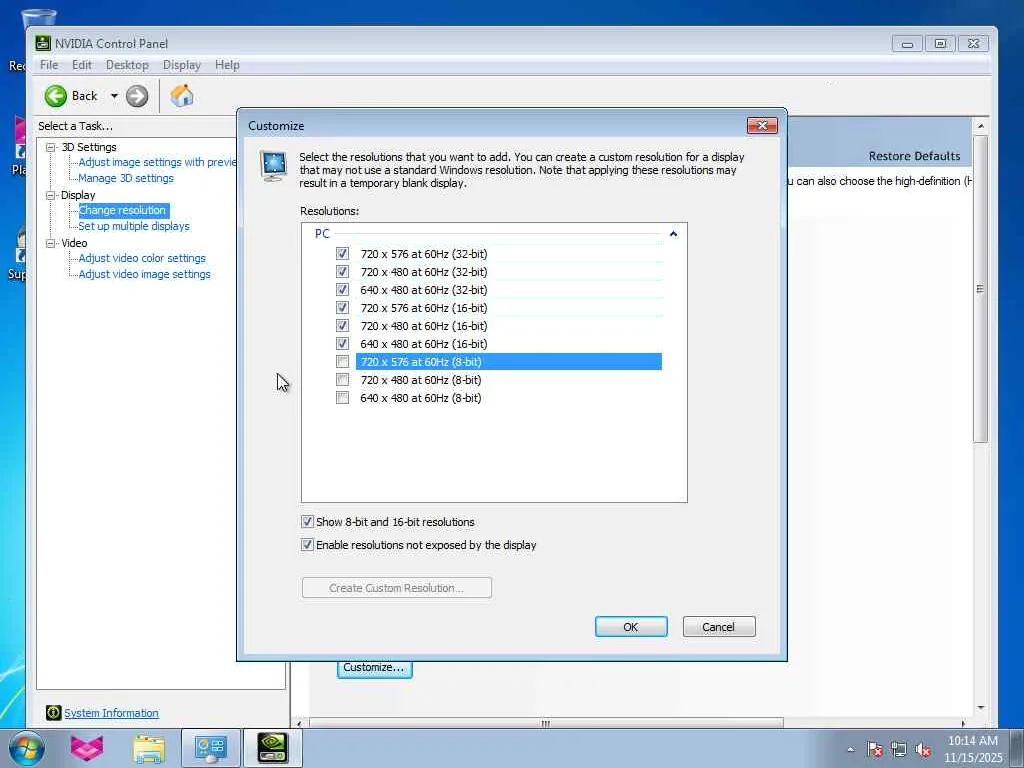Image resolution: width=1024 pixels, height=768 pixels.
Task: Collapse the 3D Settings tree node
Action: (50, 148)
